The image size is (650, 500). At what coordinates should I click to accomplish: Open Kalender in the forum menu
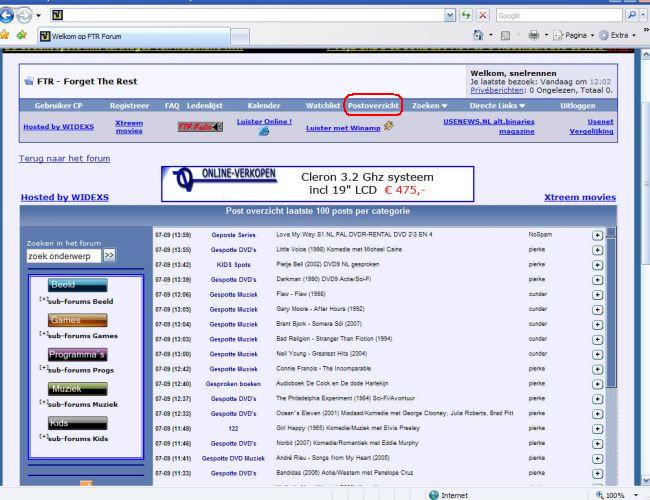click(264, 106)
